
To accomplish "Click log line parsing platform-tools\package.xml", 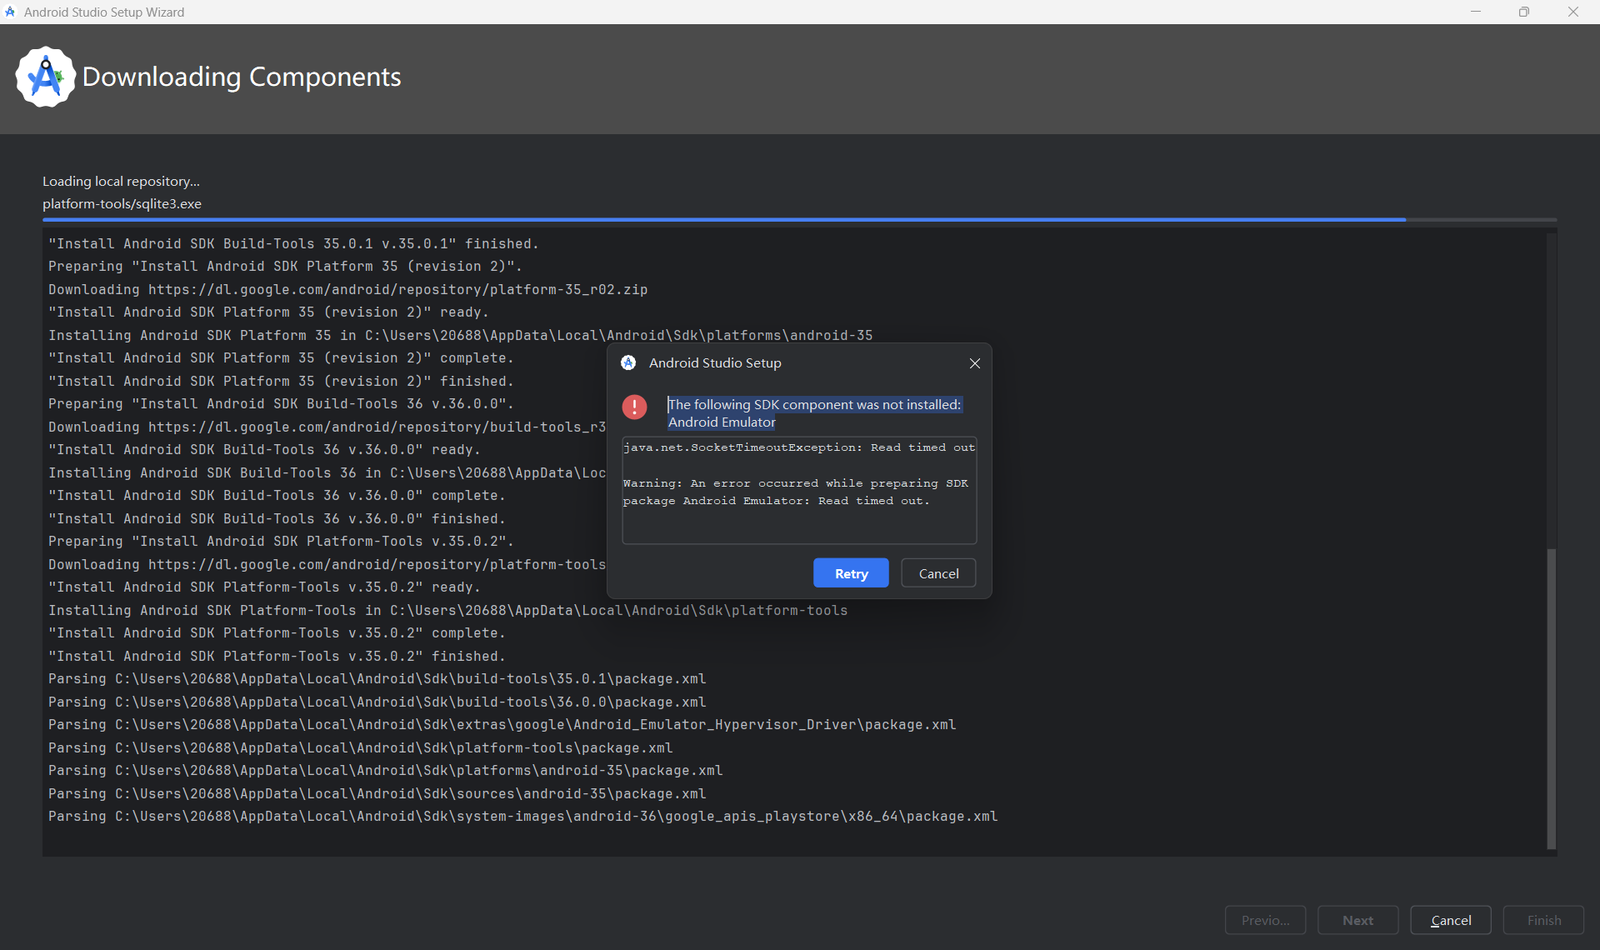I will coord(360,748).
